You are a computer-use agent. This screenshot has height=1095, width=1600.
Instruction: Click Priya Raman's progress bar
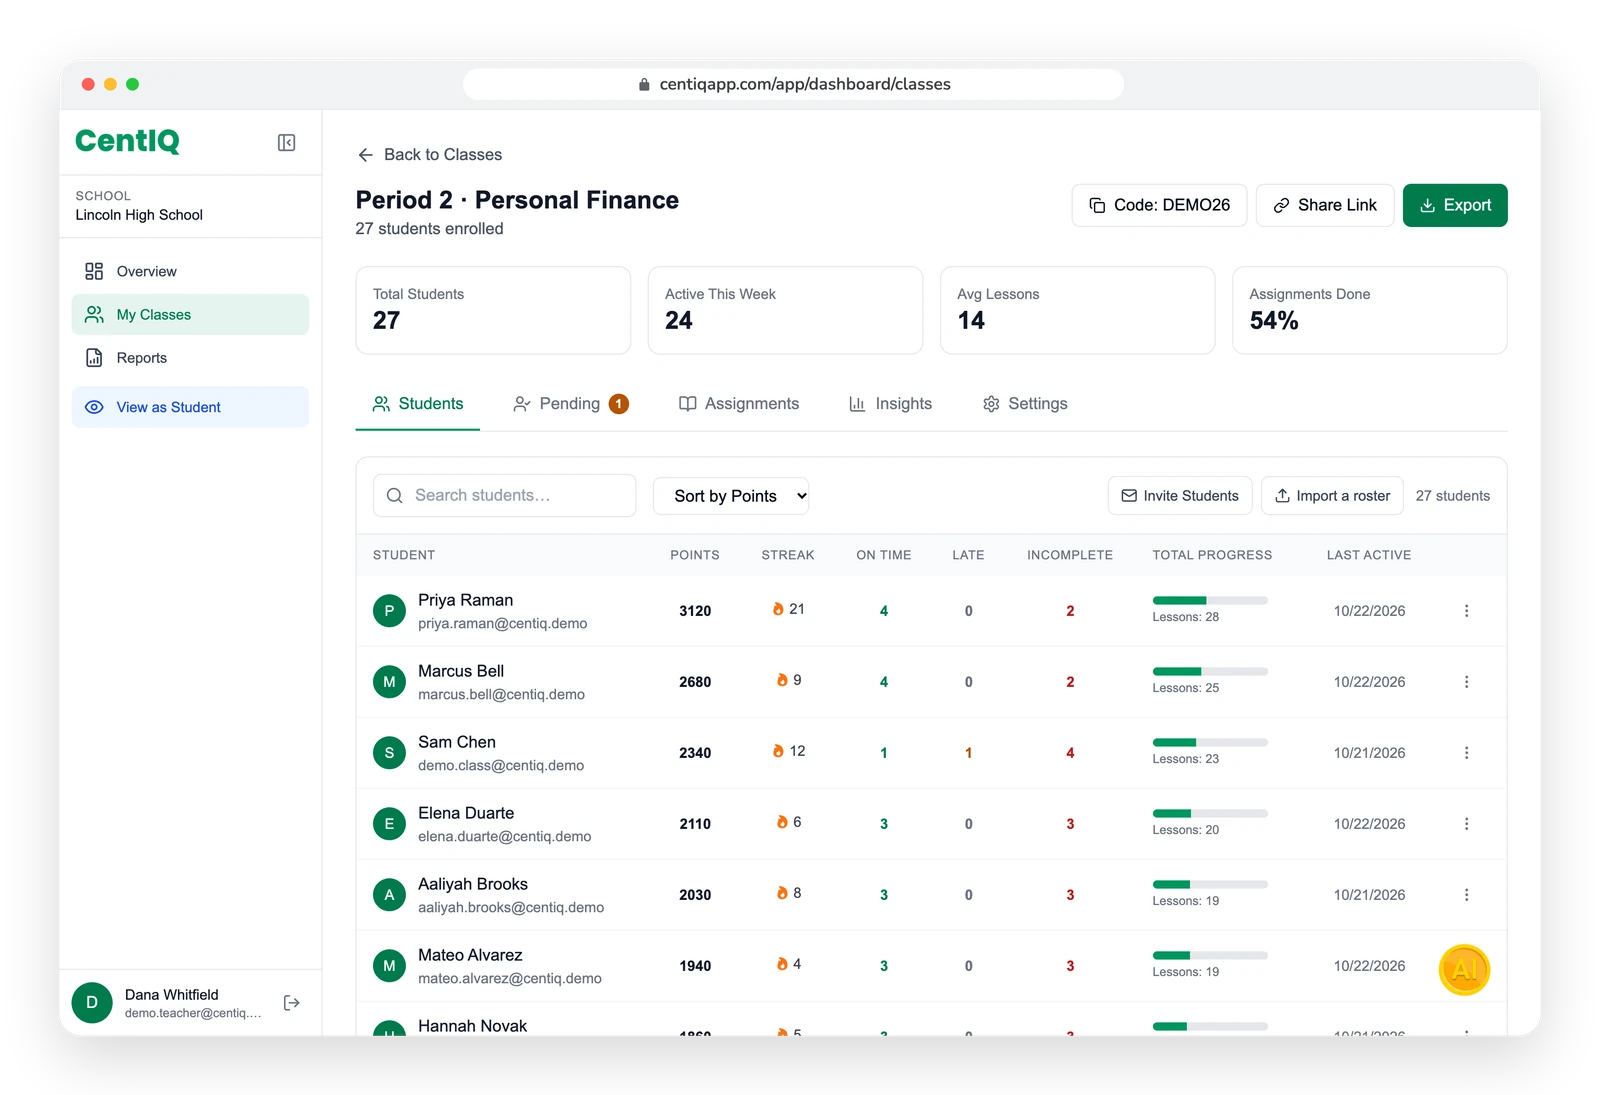pos(1210,601)
